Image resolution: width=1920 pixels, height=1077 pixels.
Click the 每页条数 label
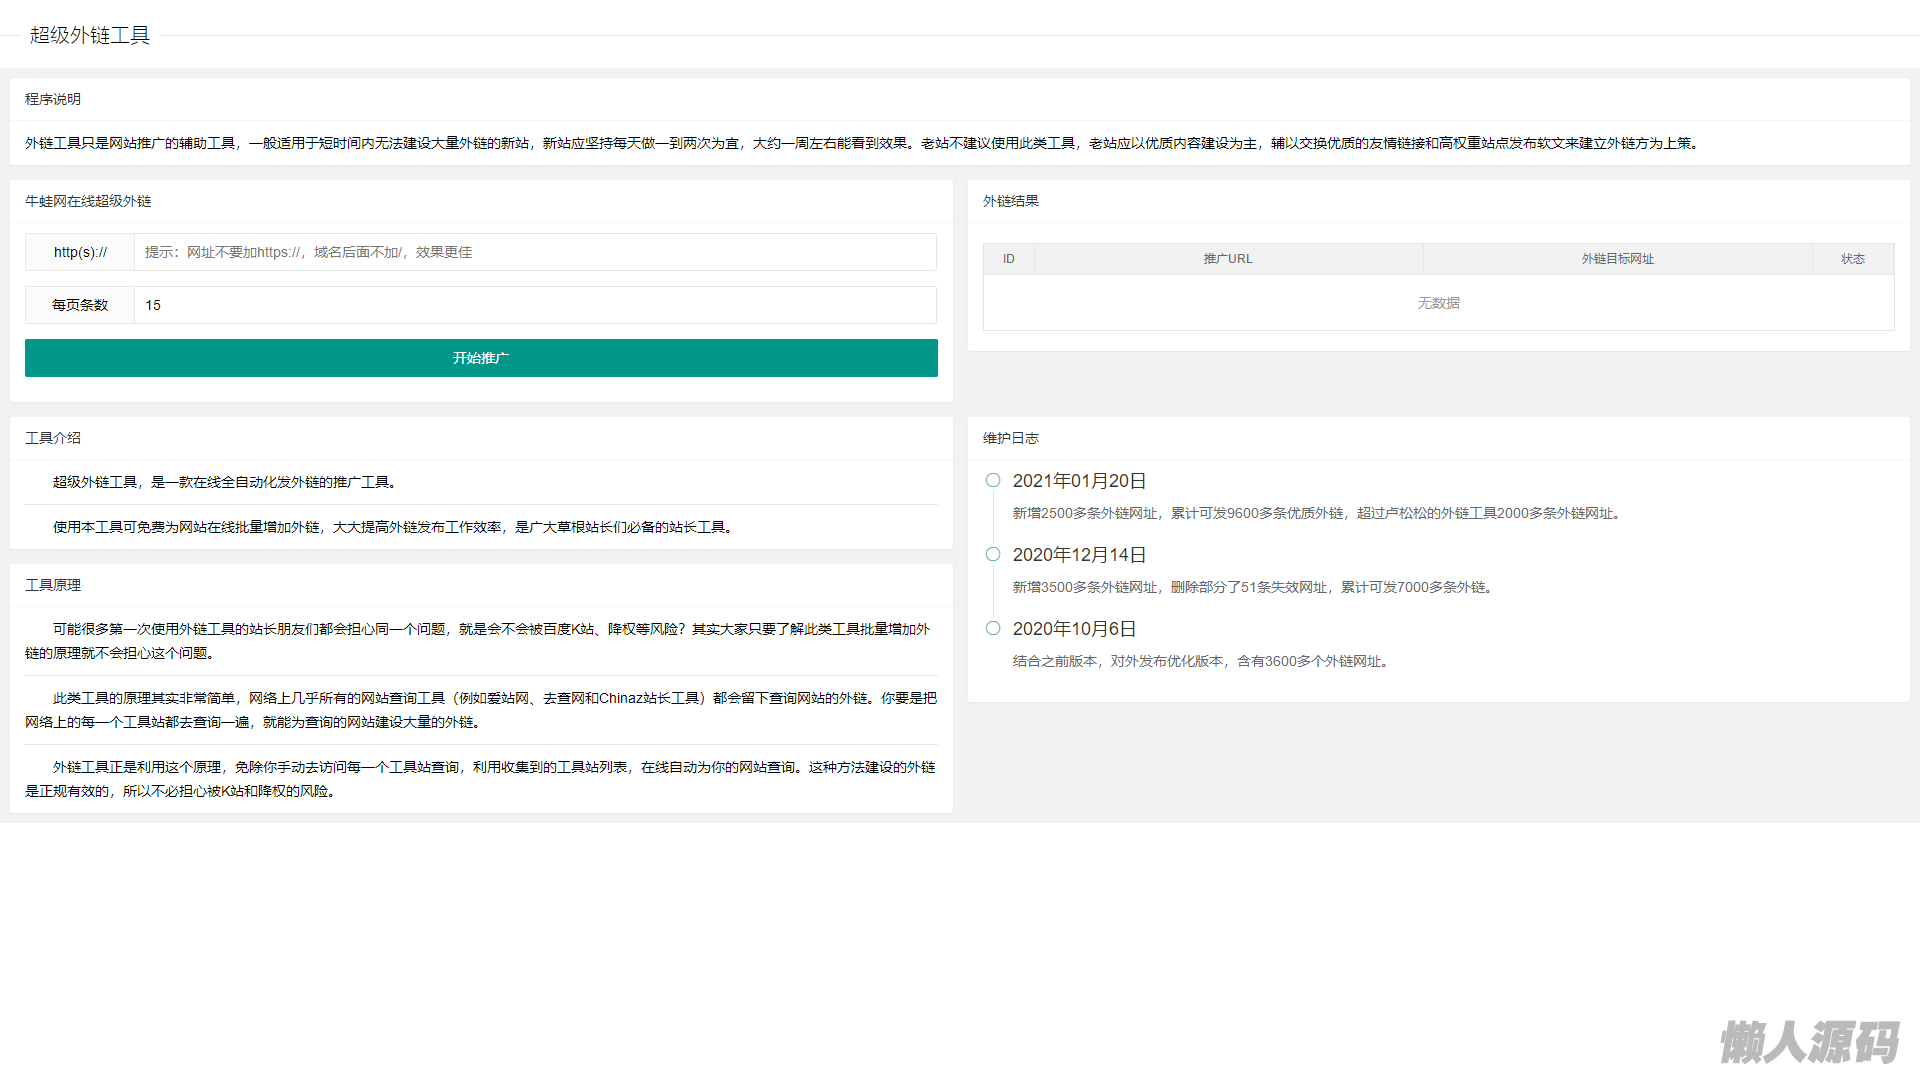80,306
